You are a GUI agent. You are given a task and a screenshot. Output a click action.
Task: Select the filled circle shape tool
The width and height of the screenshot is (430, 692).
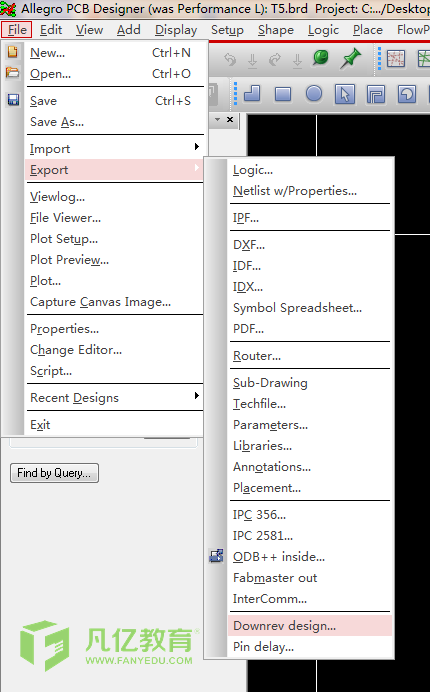(314, 94)
